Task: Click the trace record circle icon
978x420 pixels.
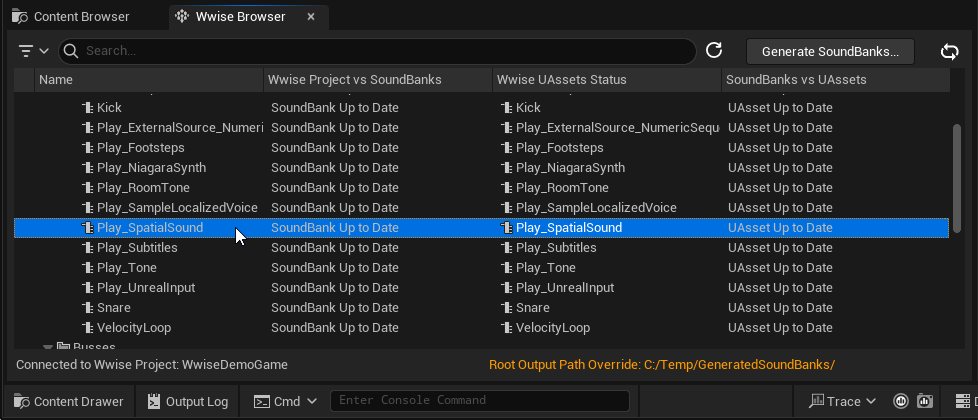Action: point(901,401)
